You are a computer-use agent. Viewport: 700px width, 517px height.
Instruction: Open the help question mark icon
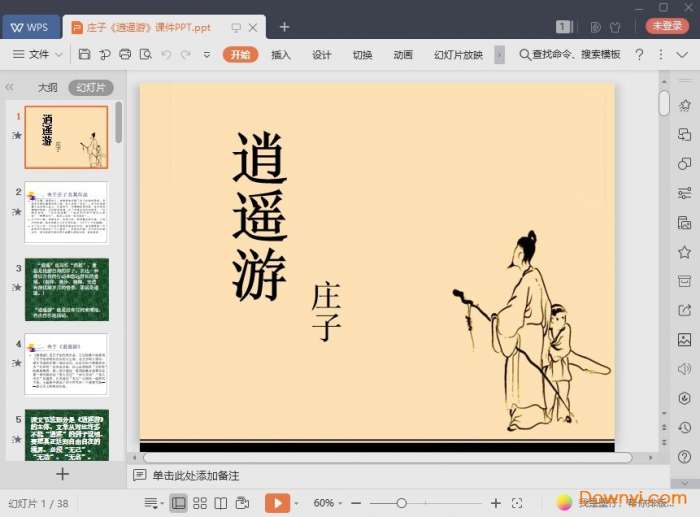pyautogui.click(x=639, y=54)
